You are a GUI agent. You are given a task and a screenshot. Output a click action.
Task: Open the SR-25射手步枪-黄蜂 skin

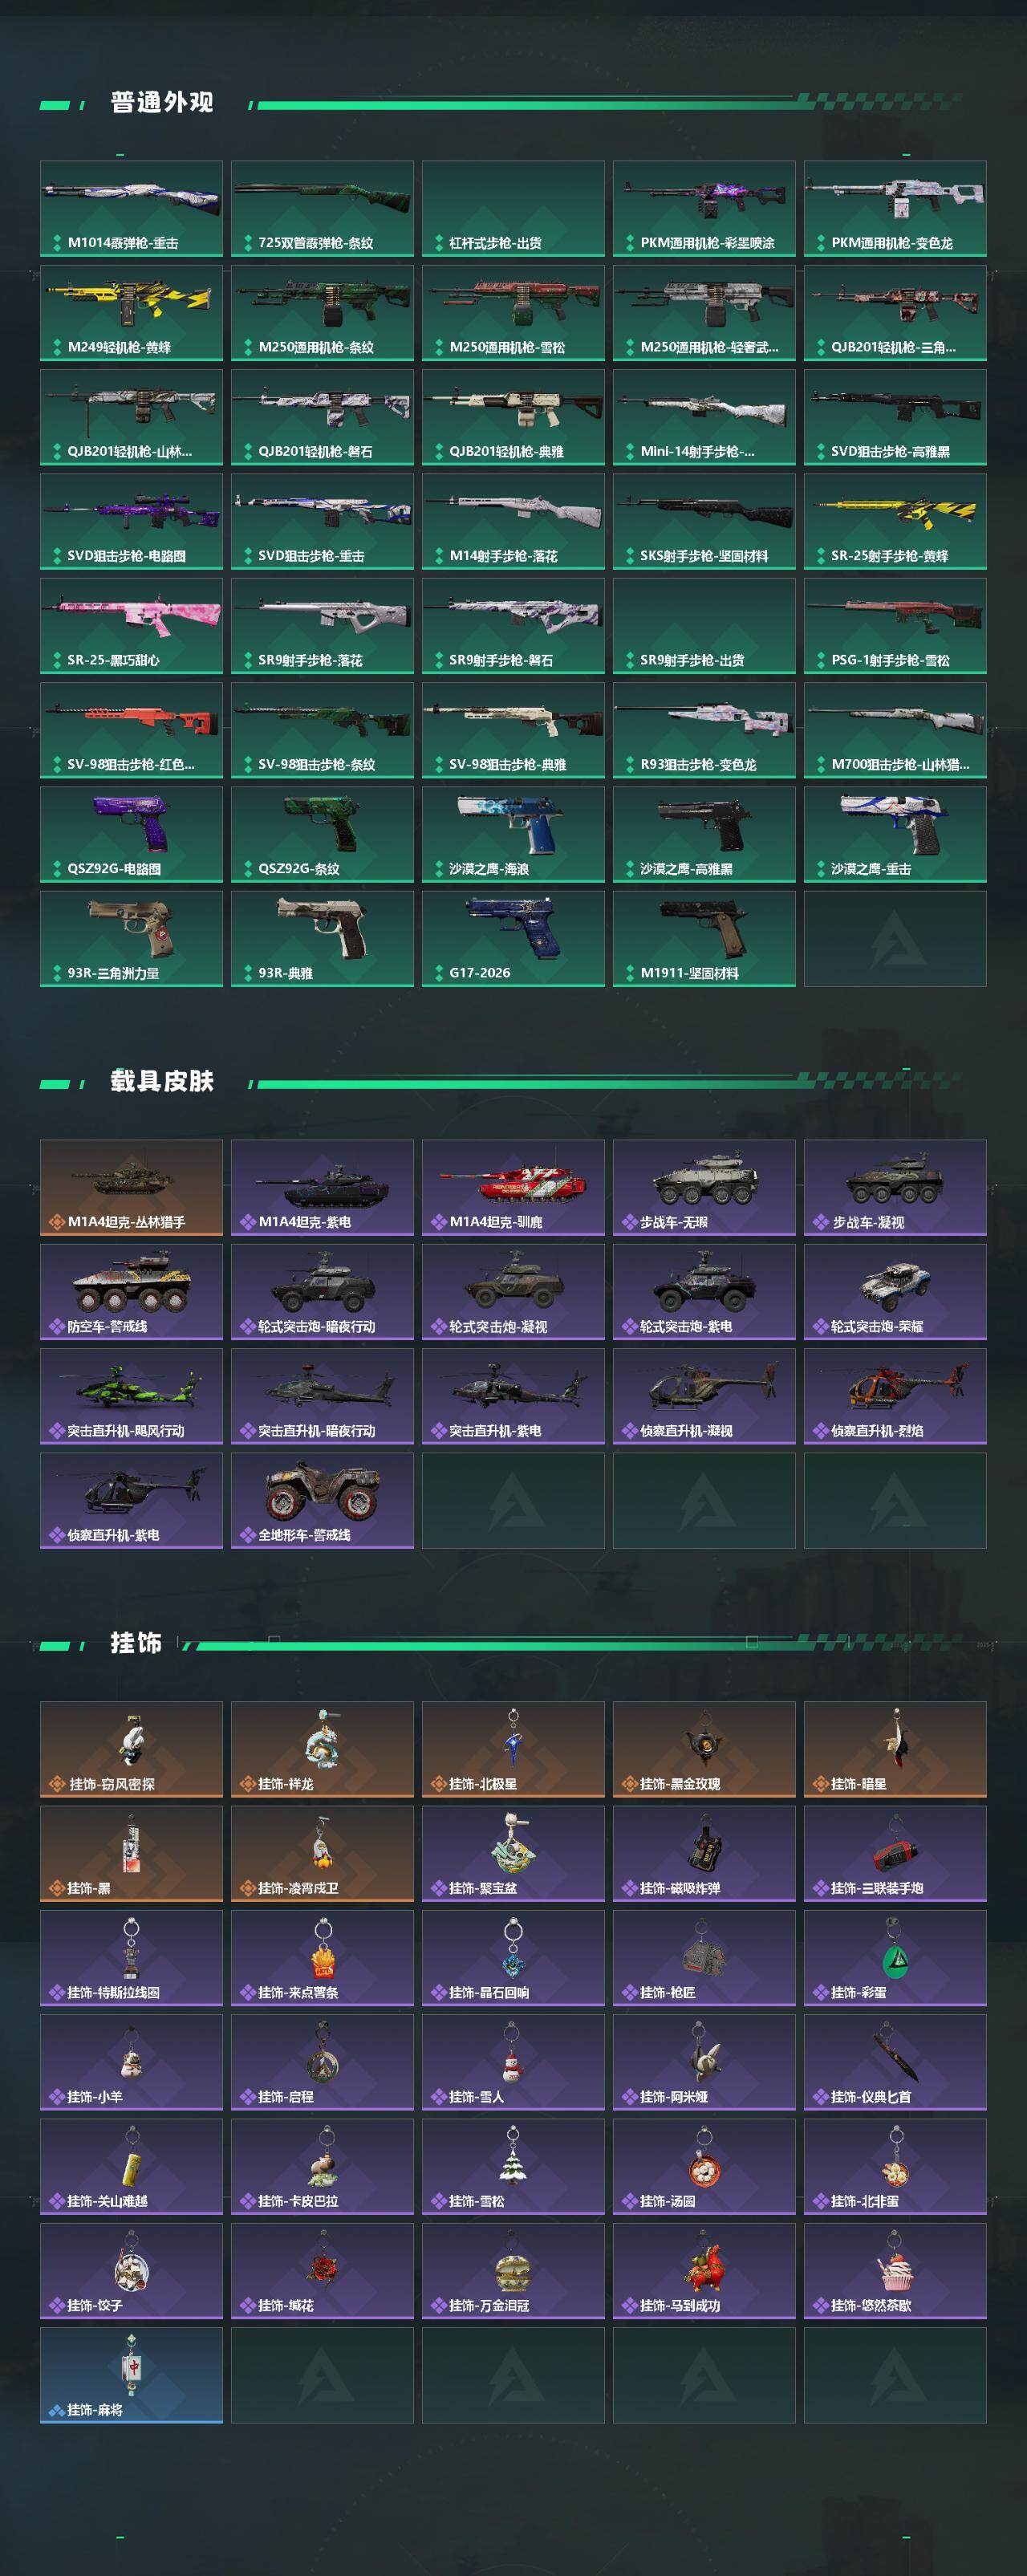point(895,522)
